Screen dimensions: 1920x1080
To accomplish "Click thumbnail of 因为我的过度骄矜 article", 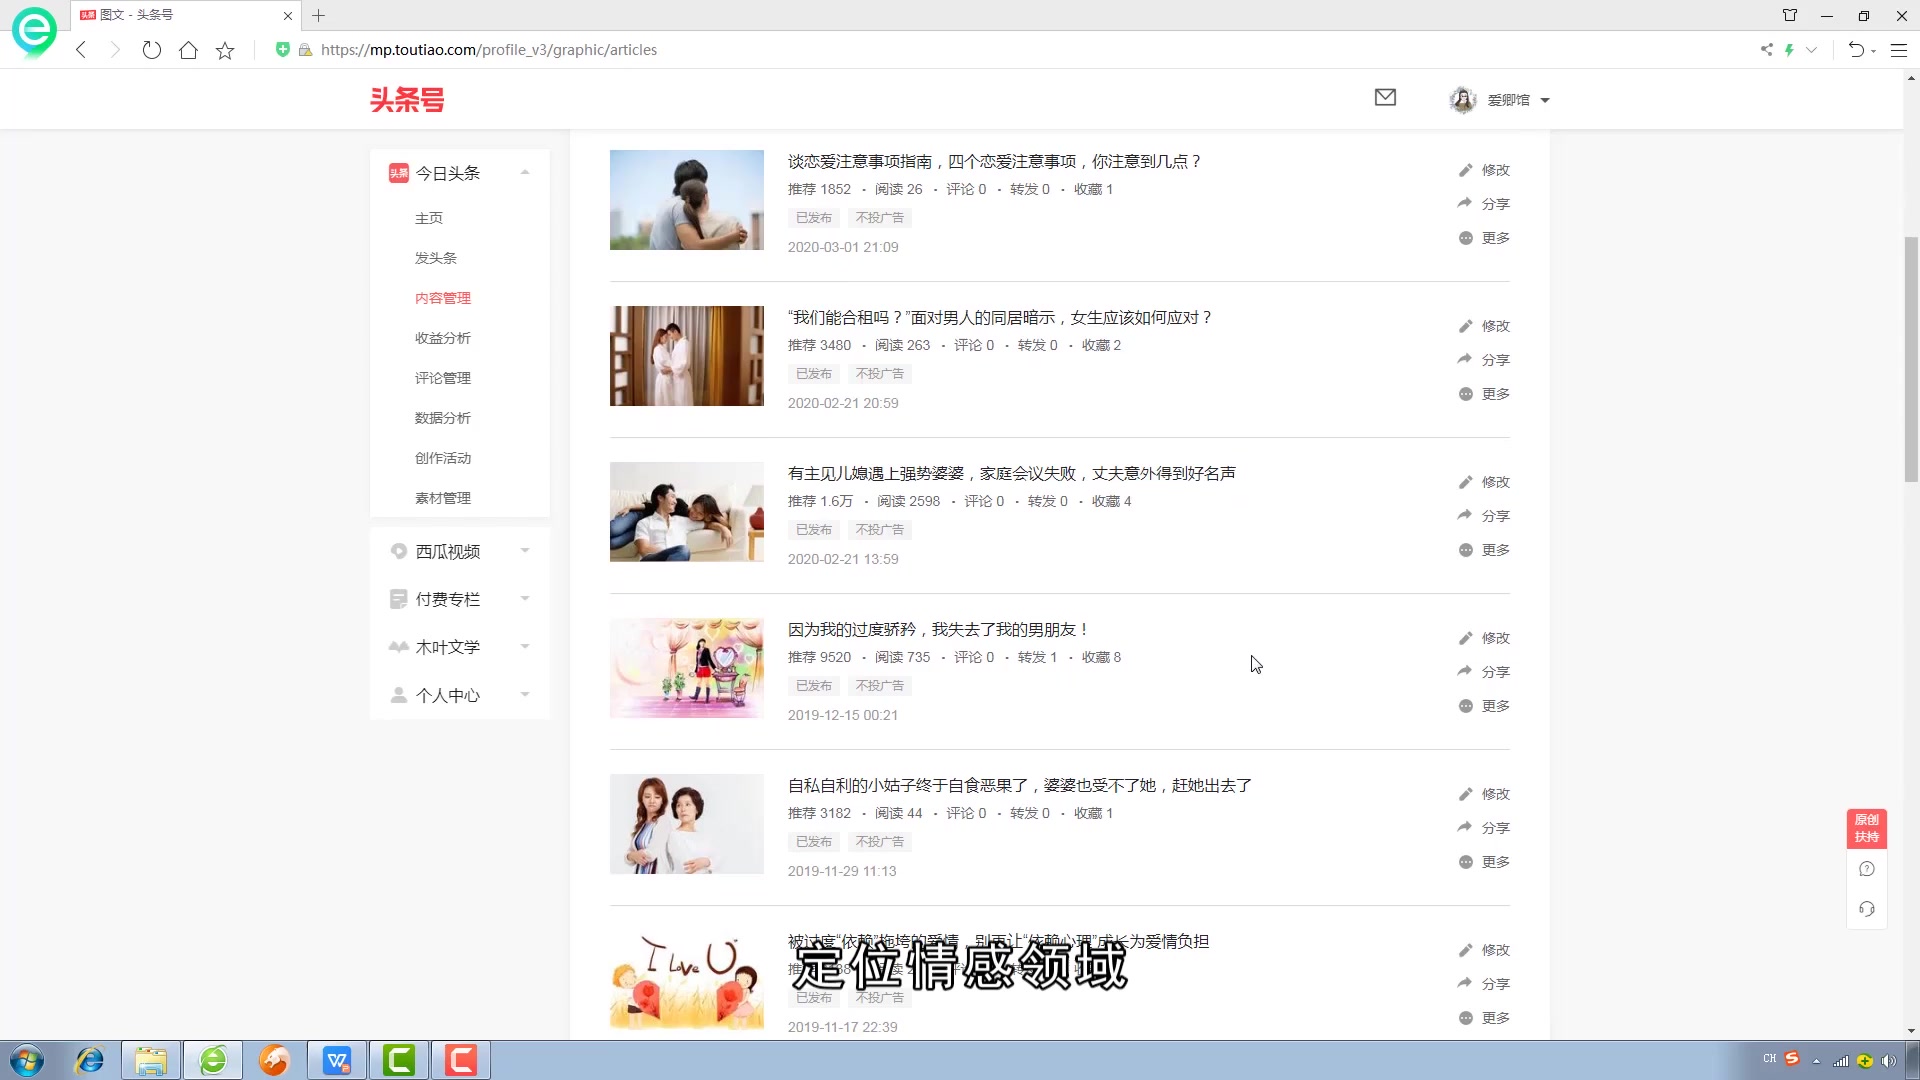I will [687, 668].
